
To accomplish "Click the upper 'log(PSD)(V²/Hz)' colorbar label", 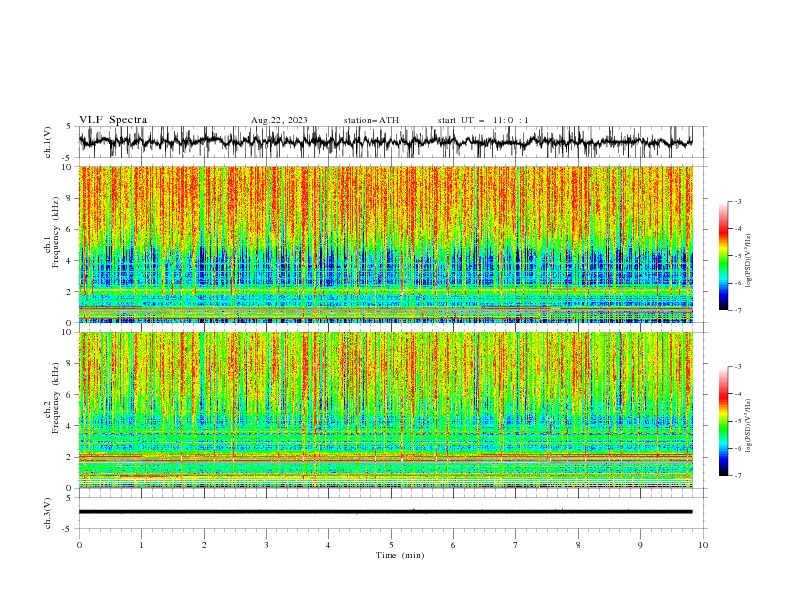I will (x=748, y=261).
